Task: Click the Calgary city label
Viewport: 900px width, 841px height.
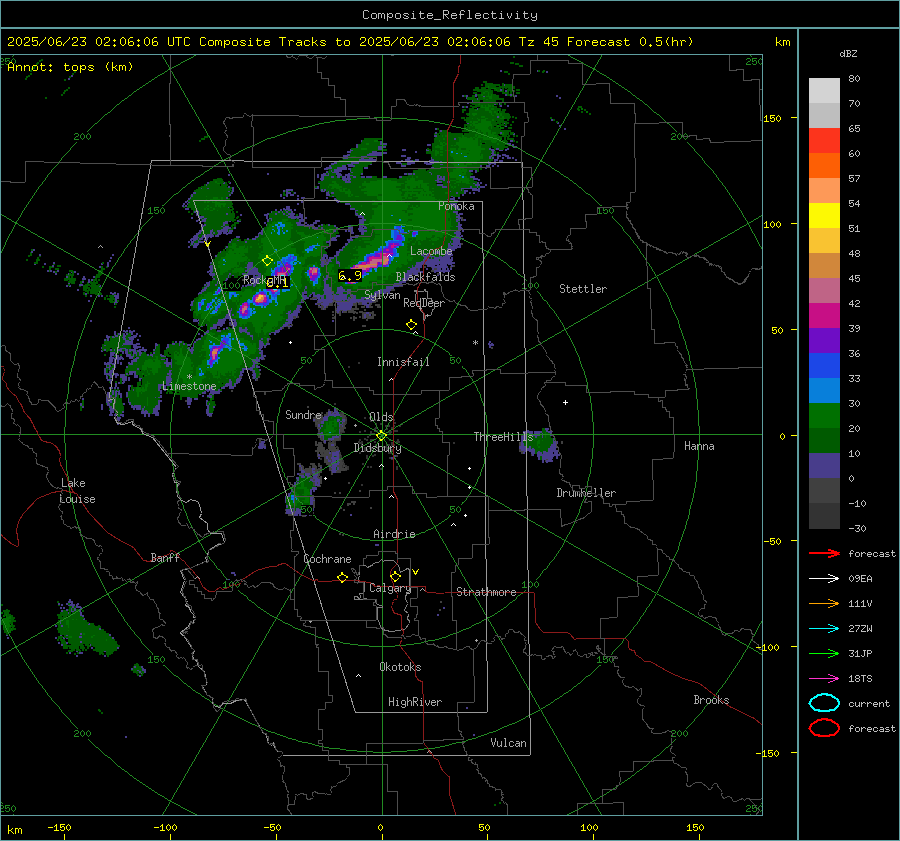Action: (390, 588)
